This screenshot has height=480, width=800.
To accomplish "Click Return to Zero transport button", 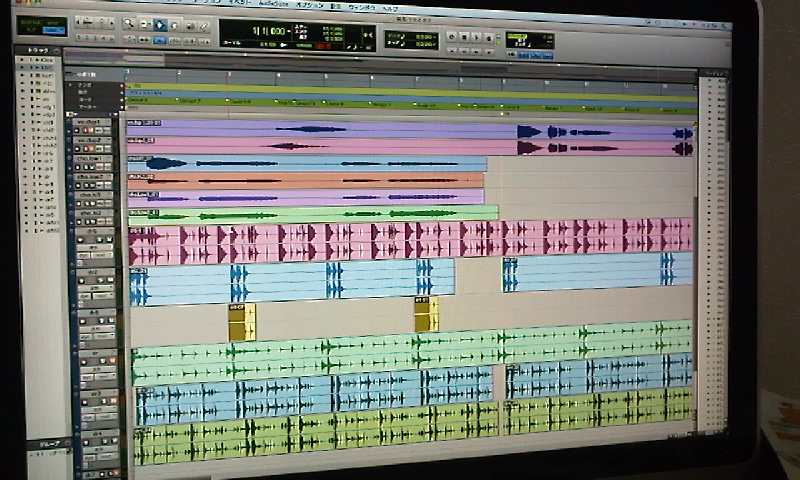I will click(x=452, y=51).
